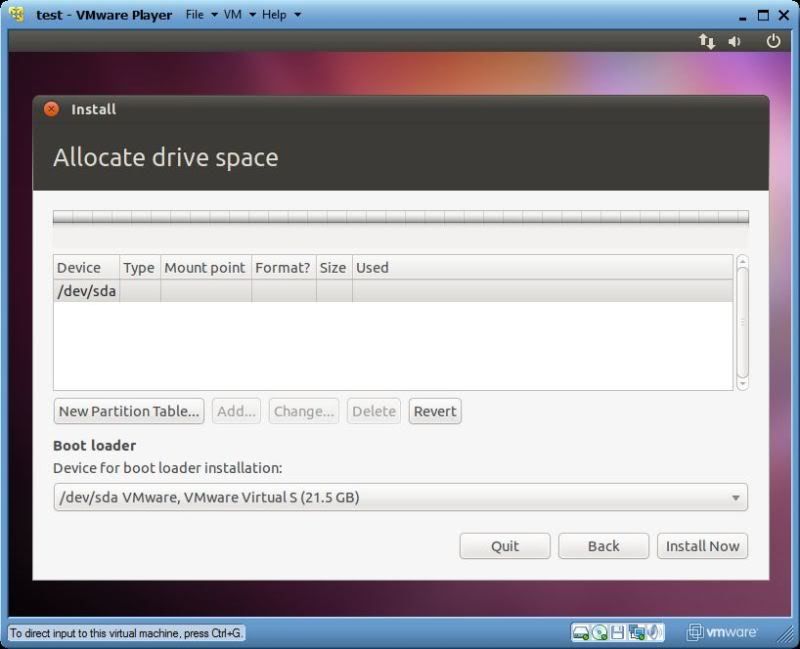This screenshot has width=800, height=649.
Task: Open the Ubuntu power session menu icon
Action: click(x=773, y=41)
